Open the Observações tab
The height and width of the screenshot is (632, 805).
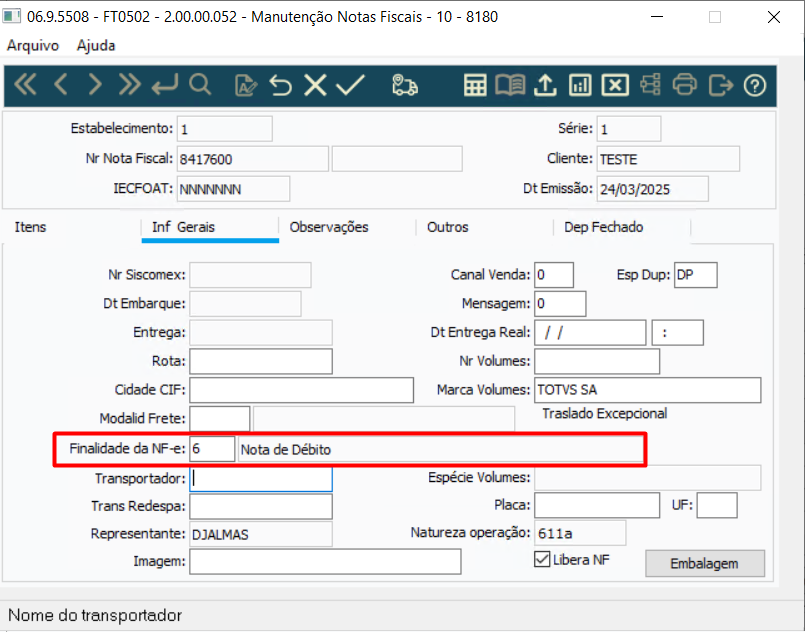[329, 227]
